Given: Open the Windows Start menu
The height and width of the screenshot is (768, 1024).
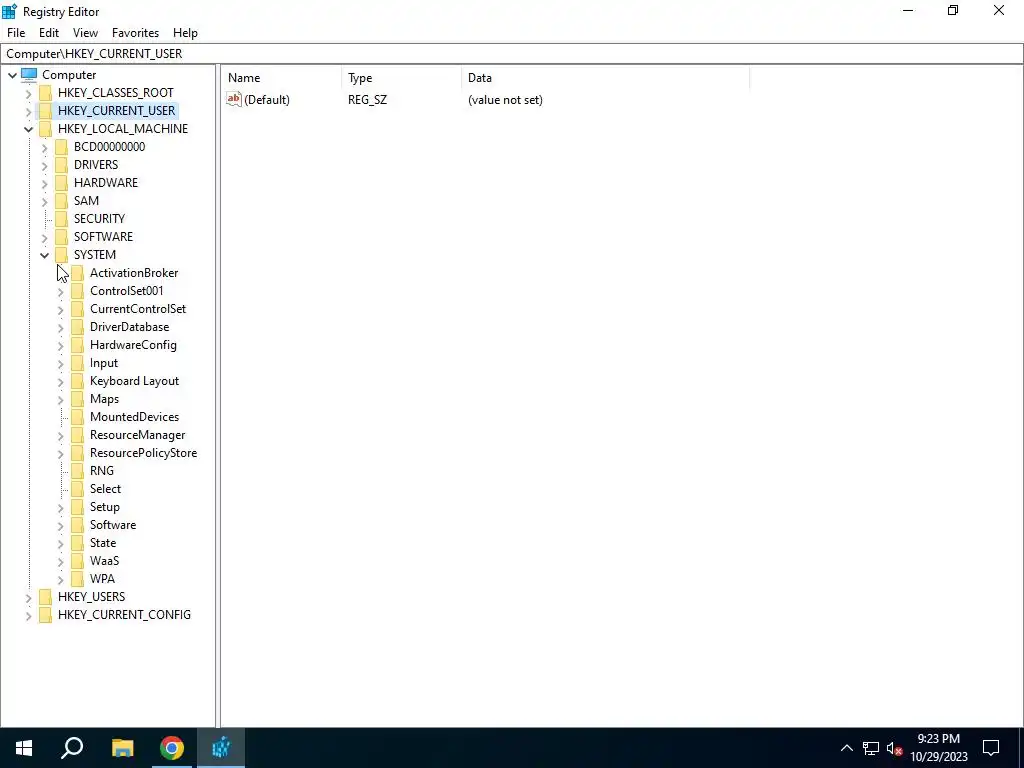Looking at the screenshot, I should tap(24, 748).
